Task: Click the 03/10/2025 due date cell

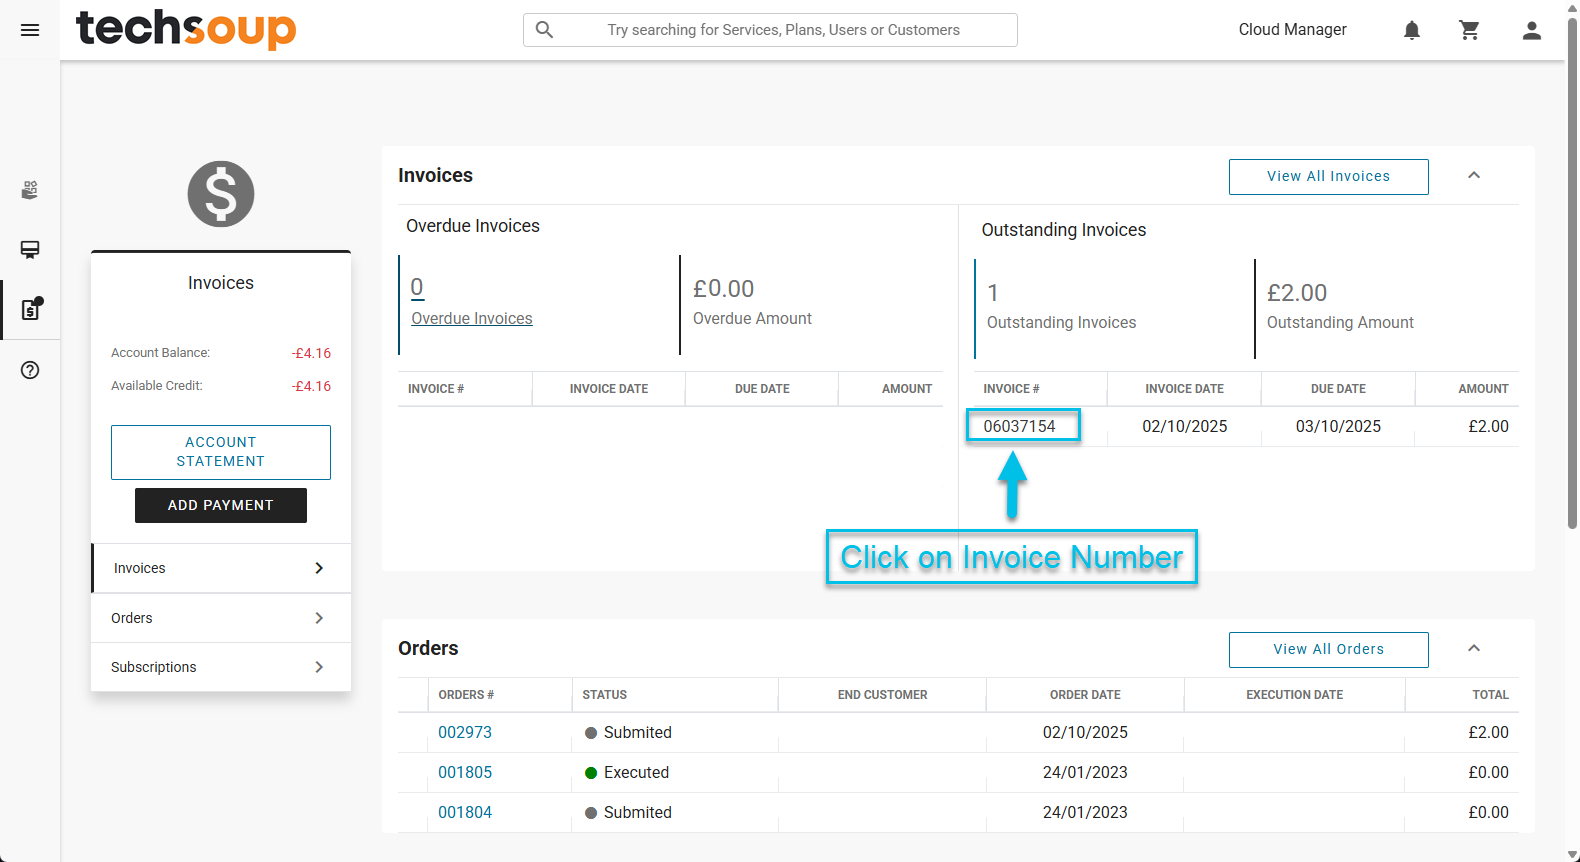Action: pos(1338,426)
